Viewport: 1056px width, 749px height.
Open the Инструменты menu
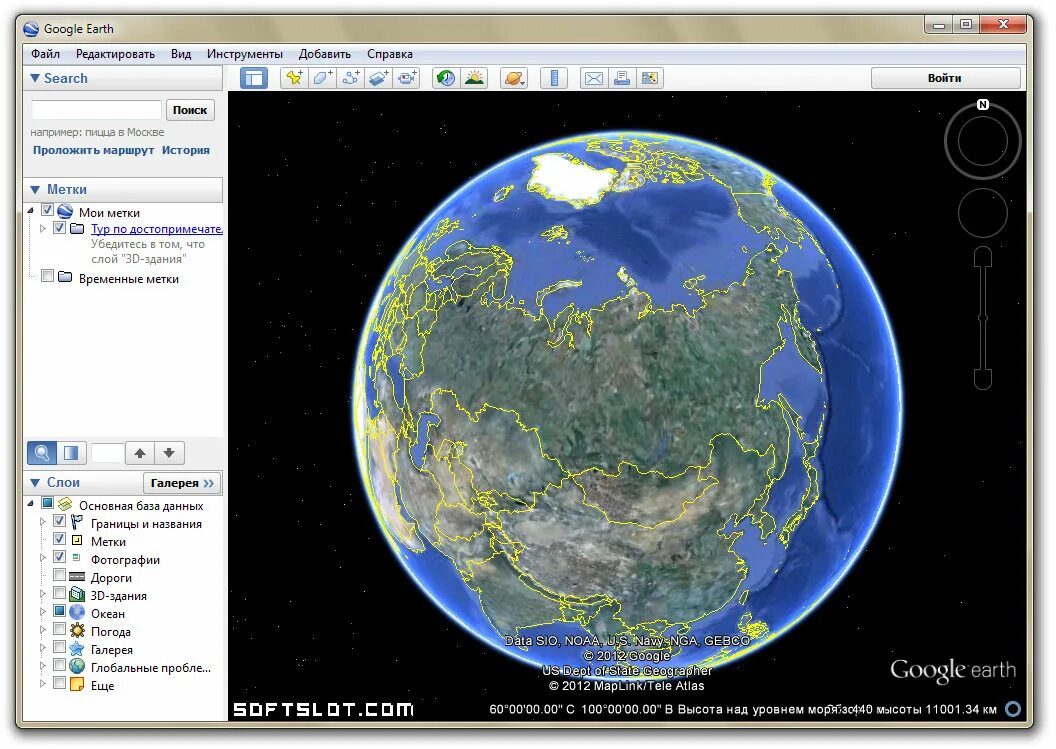coord(244,54)
